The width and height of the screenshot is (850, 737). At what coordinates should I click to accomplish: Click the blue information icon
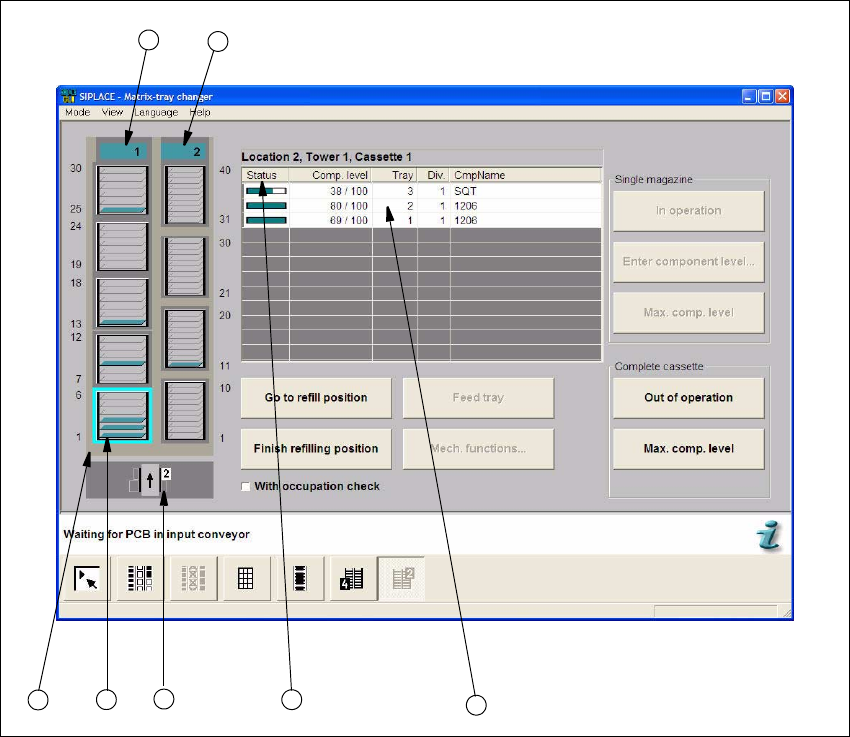(x=768, y=537)
